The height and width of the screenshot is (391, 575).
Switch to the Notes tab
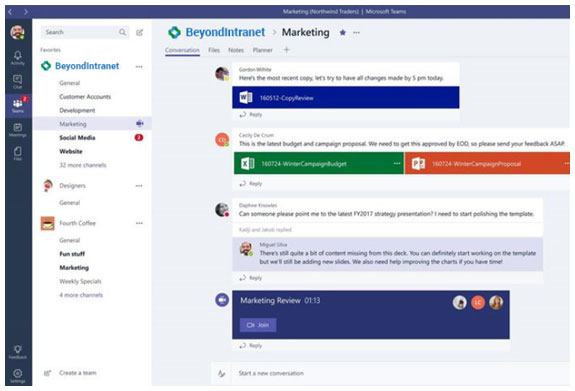pos(236,50)
